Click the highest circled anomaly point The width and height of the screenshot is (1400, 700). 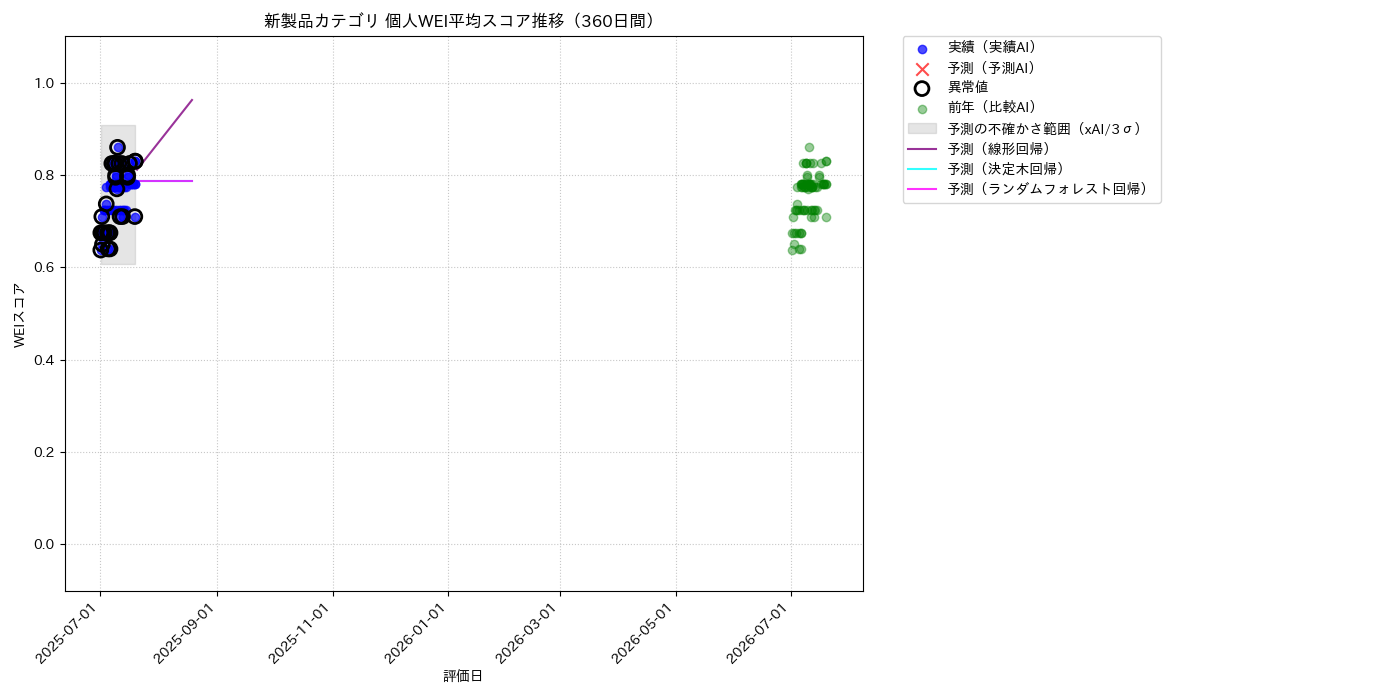(x=117, y=147)
